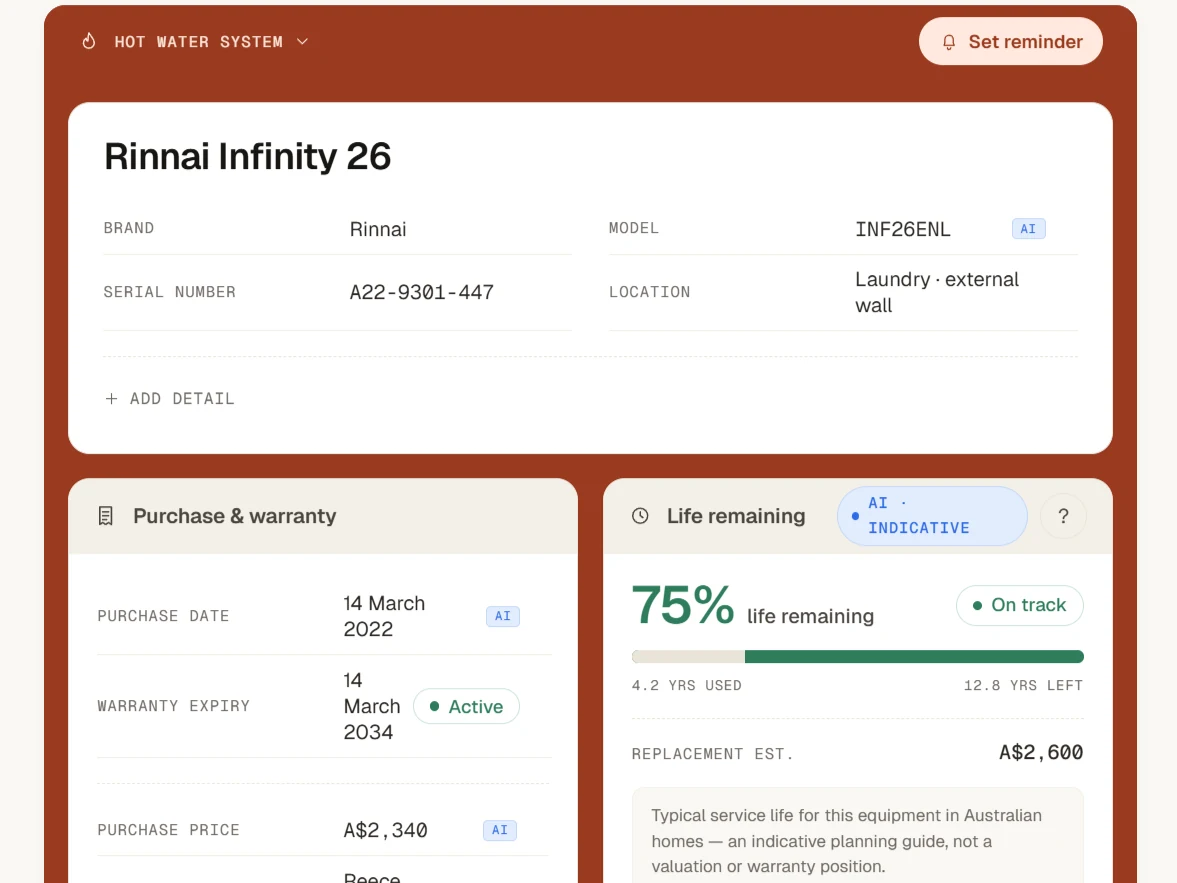This screenshot has height=883, width=1177.
Task: Click the WARRANTY EXPIRY field label
Action: pos(173,706)
